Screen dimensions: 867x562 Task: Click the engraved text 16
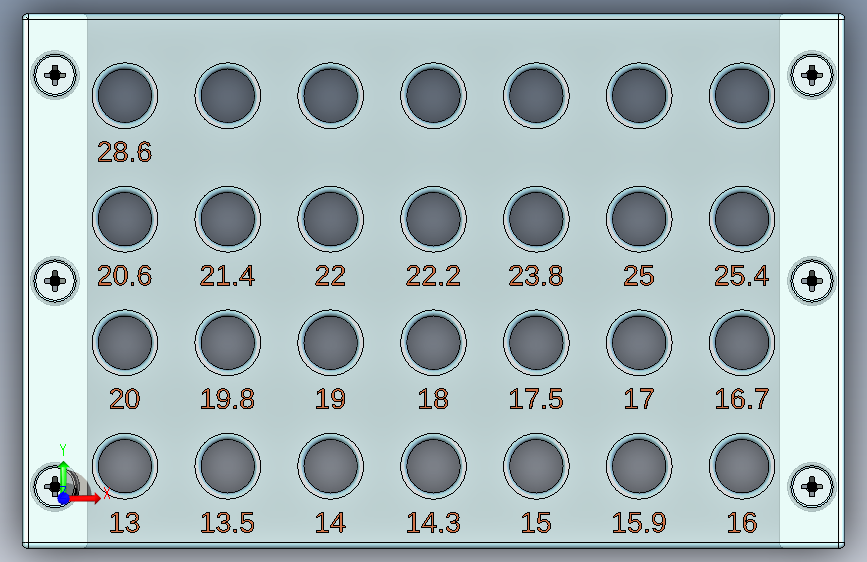tap(741, 523)
